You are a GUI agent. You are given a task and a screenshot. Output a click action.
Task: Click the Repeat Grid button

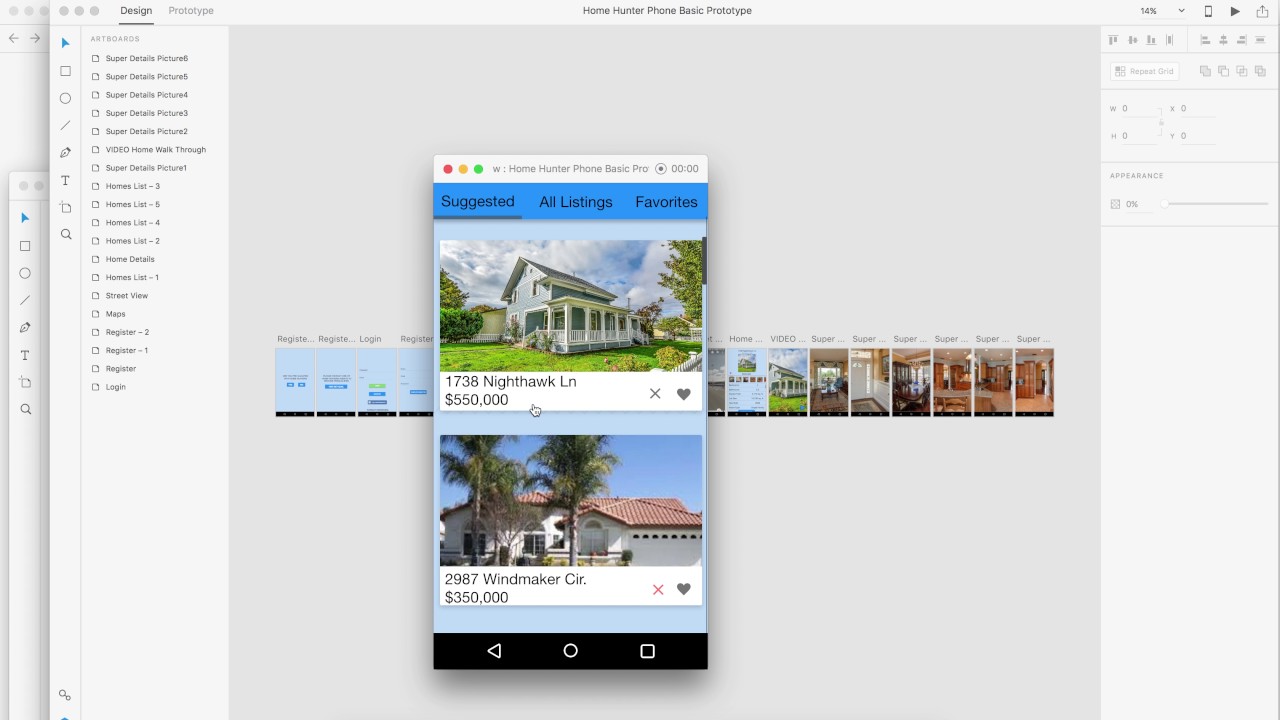coord(1145,71)
